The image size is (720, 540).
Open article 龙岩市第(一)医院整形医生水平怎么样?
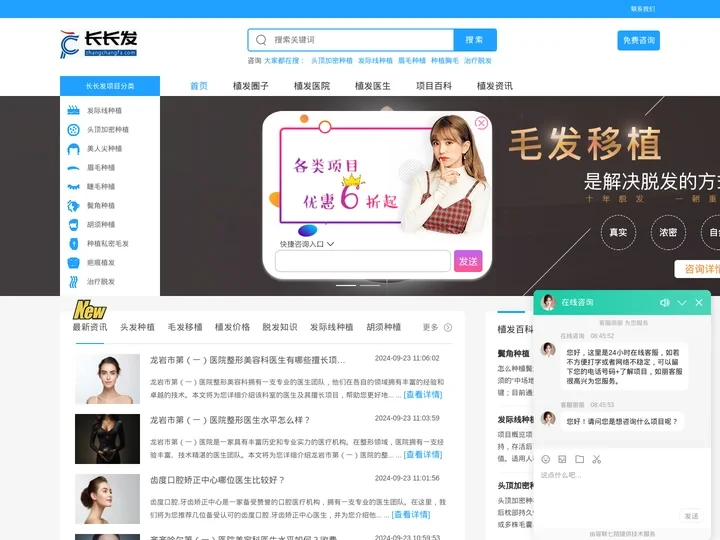coord(230,420)
